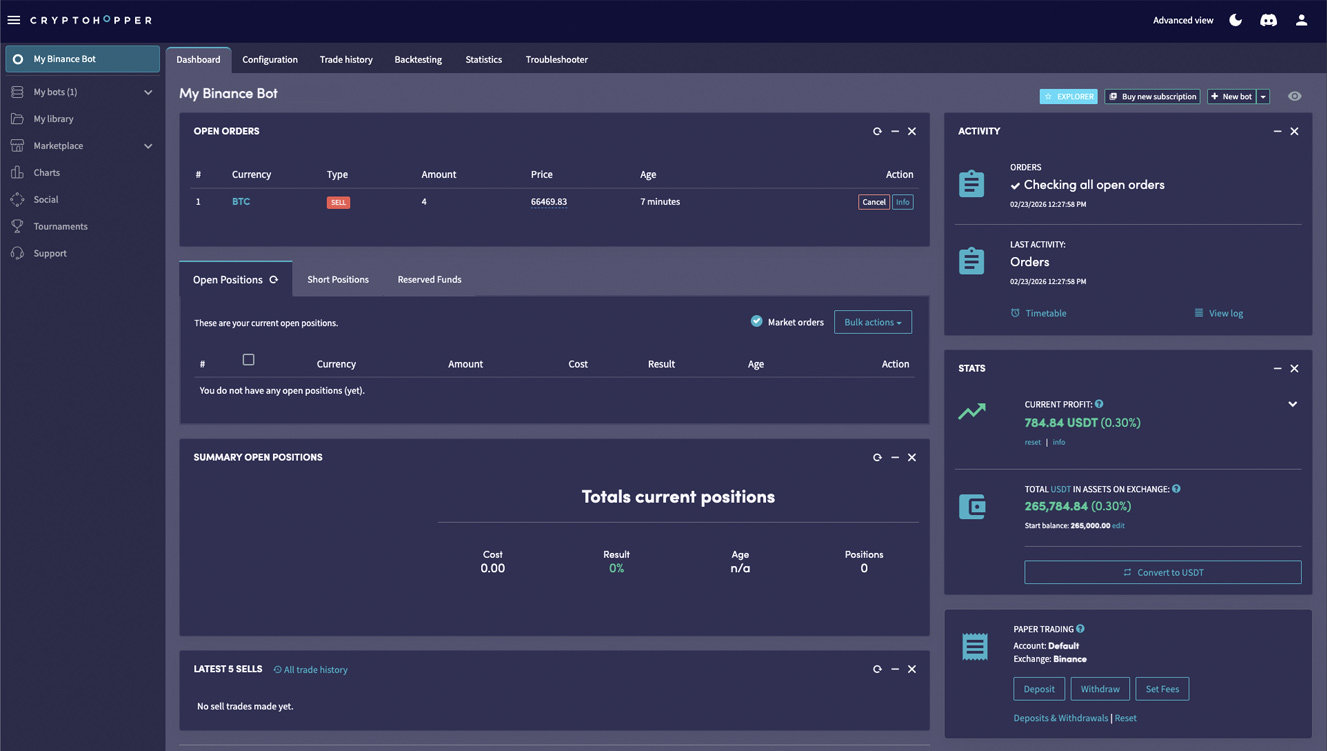Image resolution: width=1327 pixels, height=751 pixels.
Task: Open dropdown arrow next to New bot
Action: click(1263, 97)
